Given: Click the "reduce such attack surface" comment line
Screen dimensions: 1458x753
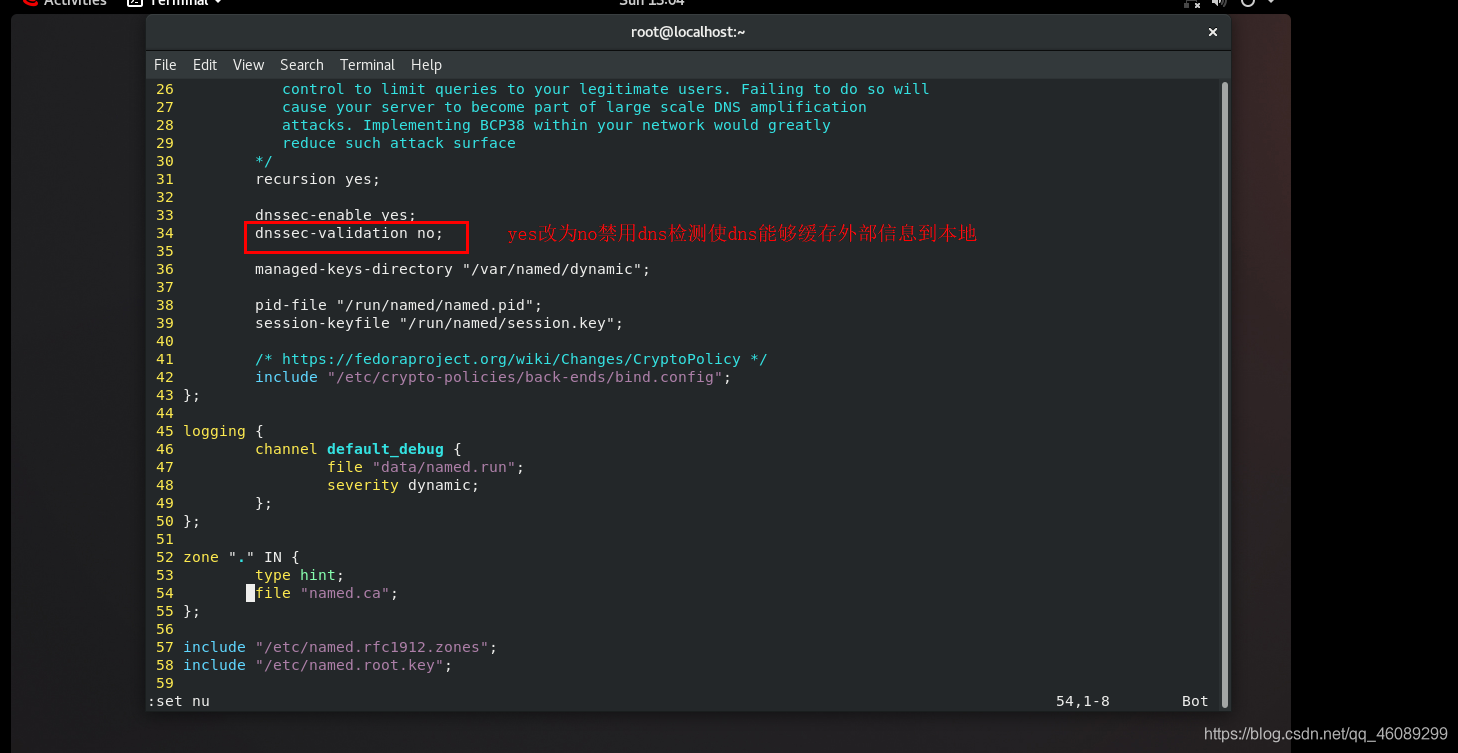Looking at the screenshot, I should tap(399, 143).
